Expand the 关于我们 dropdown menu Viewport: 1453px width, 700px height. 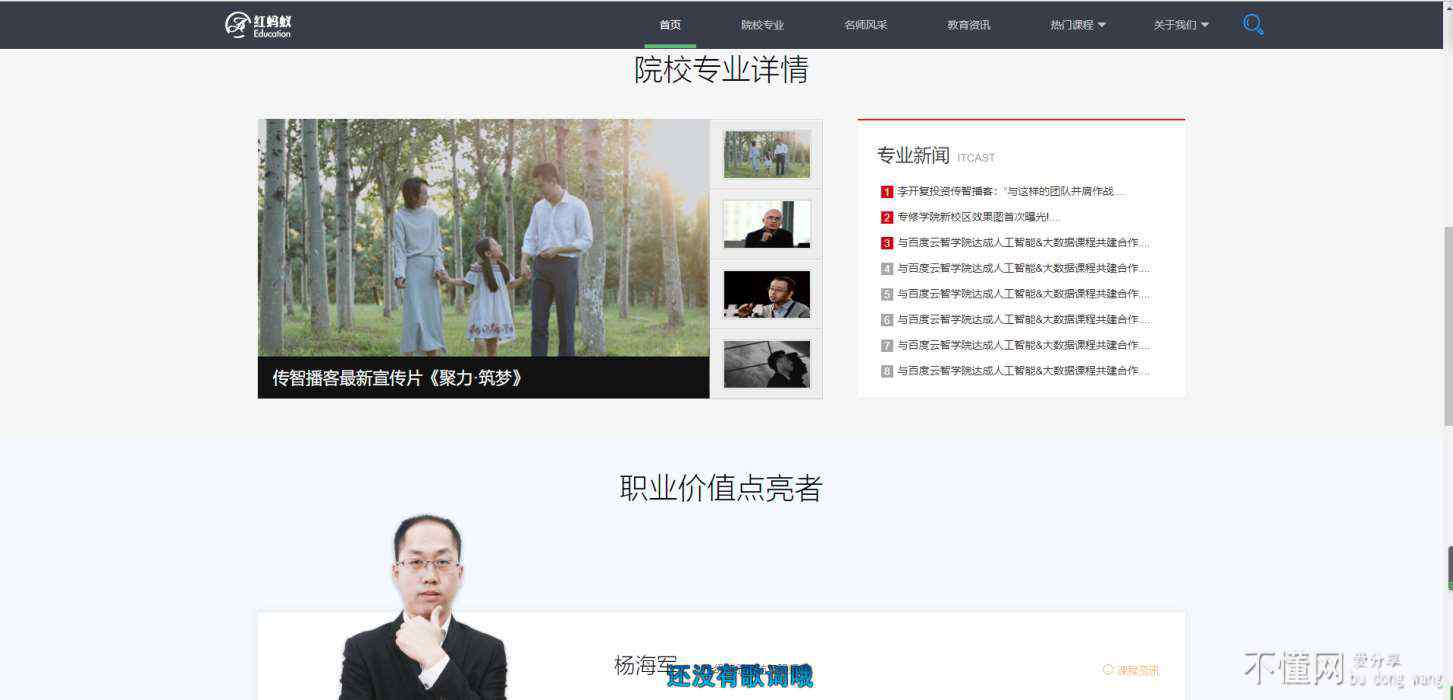tap(1181, 25)
